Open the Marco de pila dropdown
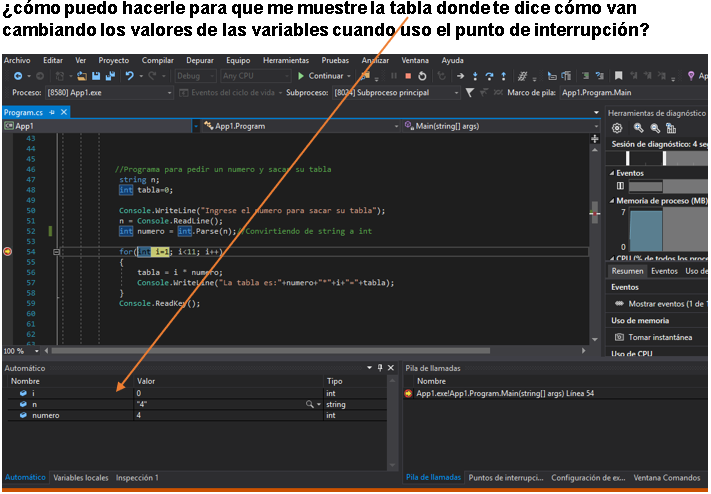Image resolution: width=711 pixels, height=494 pixels. point(634,93)
